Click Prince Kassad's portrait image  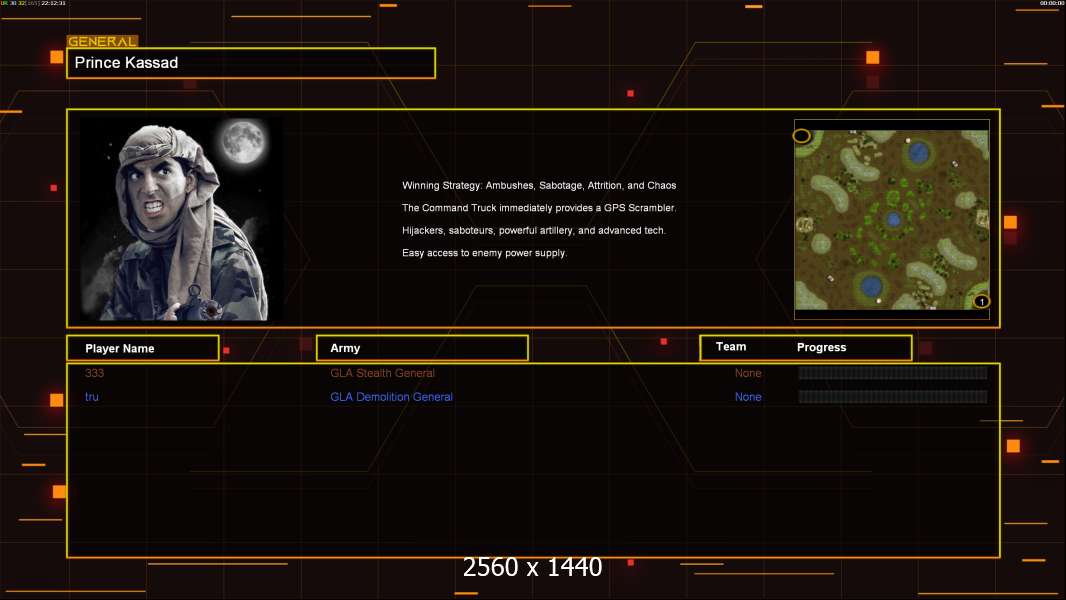(x=180, y=219)
